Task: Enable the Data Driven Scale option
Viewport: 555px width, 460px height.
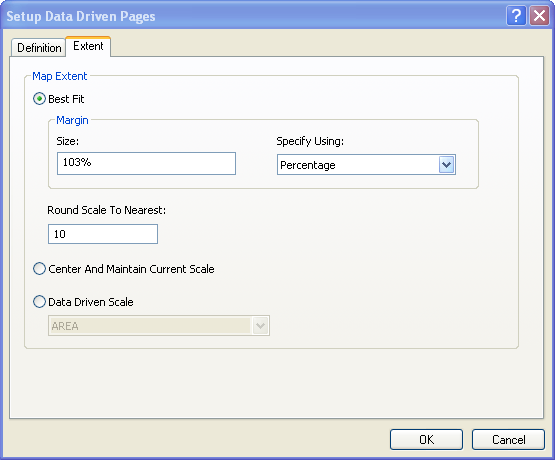Action: tap(39, 302)
